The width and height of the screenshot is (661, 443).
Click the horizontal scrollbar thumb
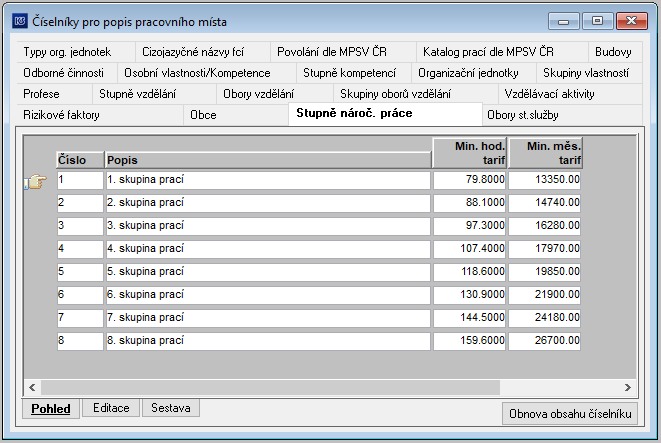[x=271, y=387]
